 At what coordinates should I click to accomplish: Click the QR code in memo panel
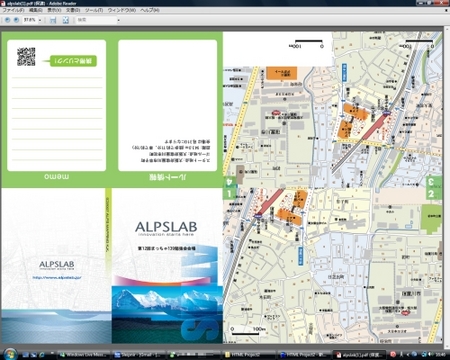click(x=26, y=56)
